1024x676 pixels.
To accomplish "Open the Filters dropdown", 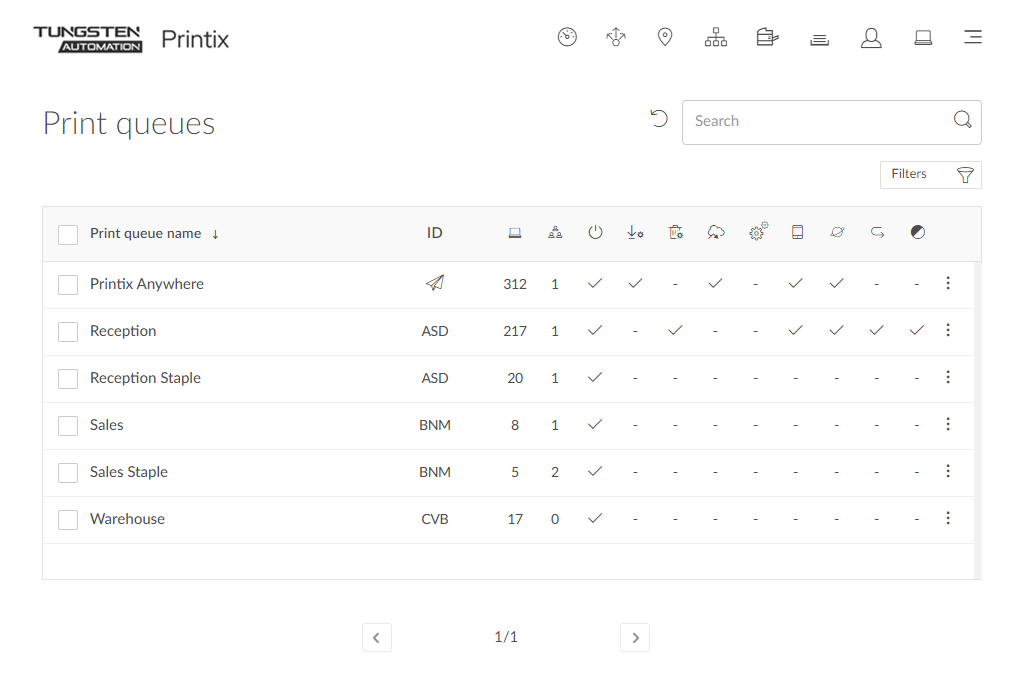I will [930, 175].
